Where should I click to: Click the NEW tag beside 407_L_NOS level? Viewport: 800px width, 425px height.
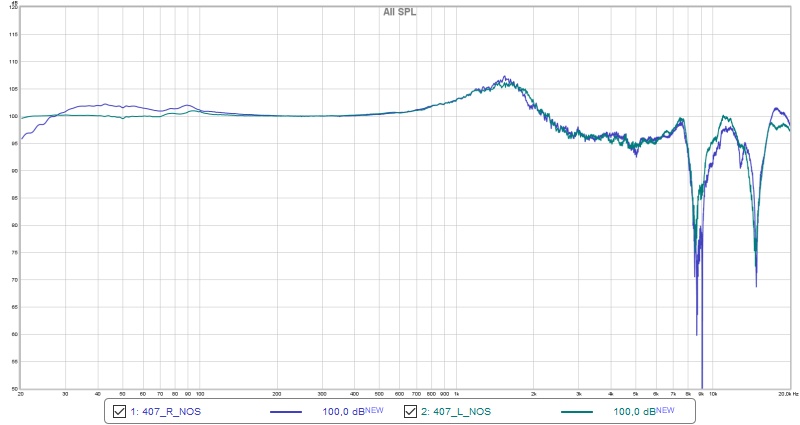pyautogui.click(x=664, y=410)
